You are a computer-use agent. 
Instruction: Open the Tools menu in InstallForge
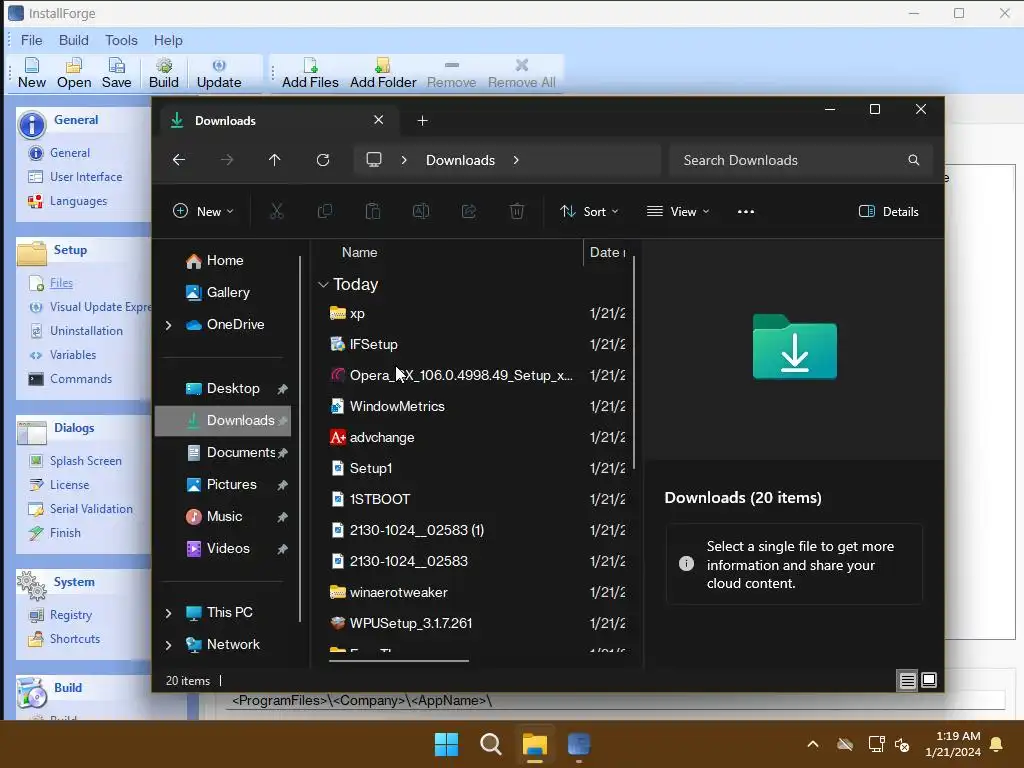(121, 40)
